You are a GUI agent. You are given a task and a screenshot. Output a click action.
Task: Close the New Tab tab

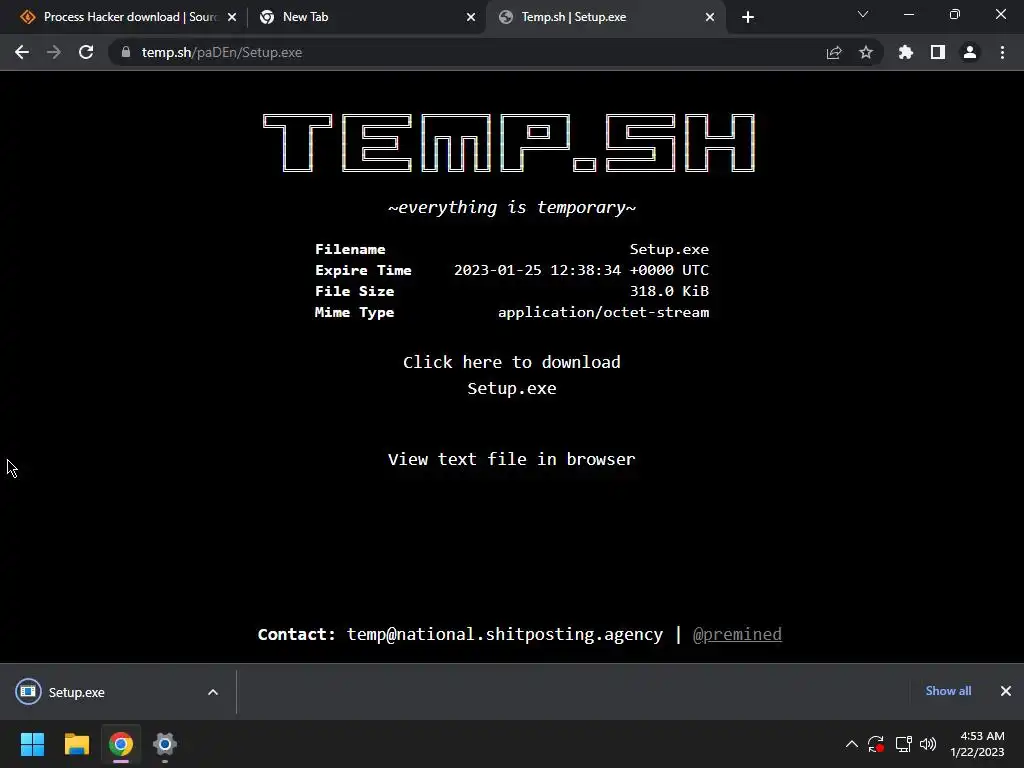click(x=471, y=17)
